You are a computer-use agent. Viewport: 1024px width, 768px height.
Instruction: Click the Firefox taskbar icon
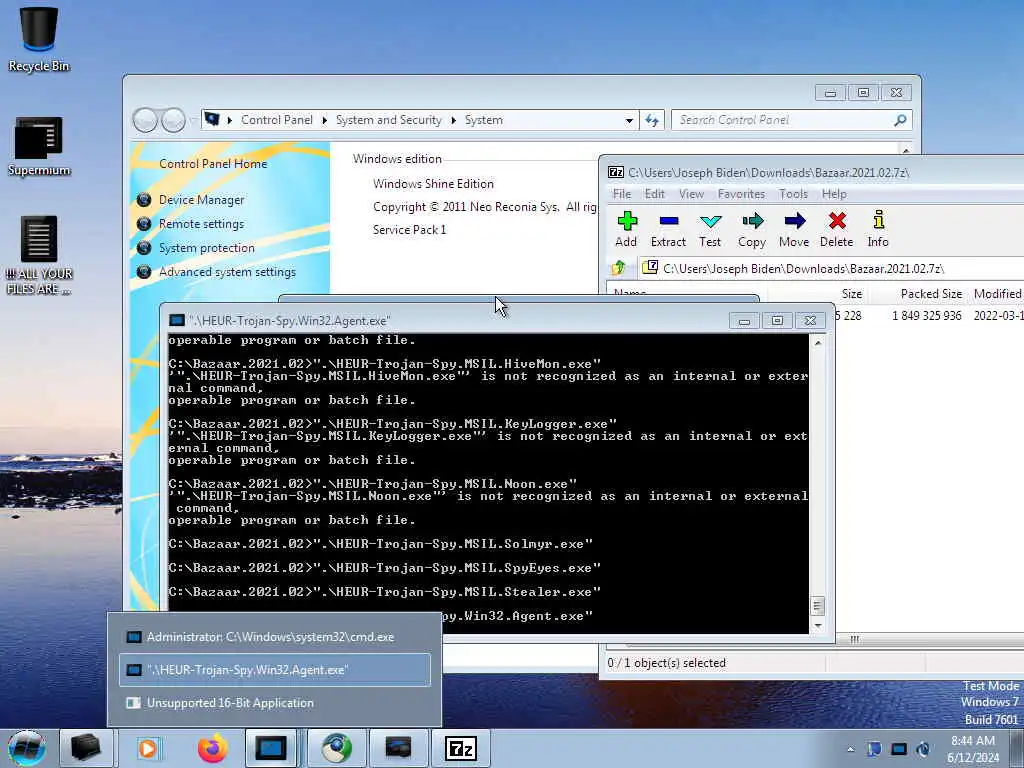point(213,748)
